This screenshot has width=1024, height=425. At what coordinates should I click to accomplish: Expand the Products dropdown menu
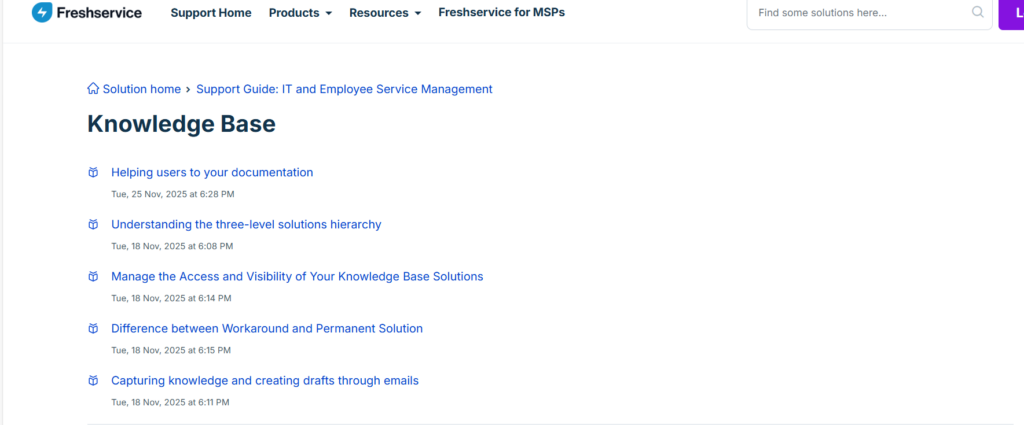(x=300, y=13)
